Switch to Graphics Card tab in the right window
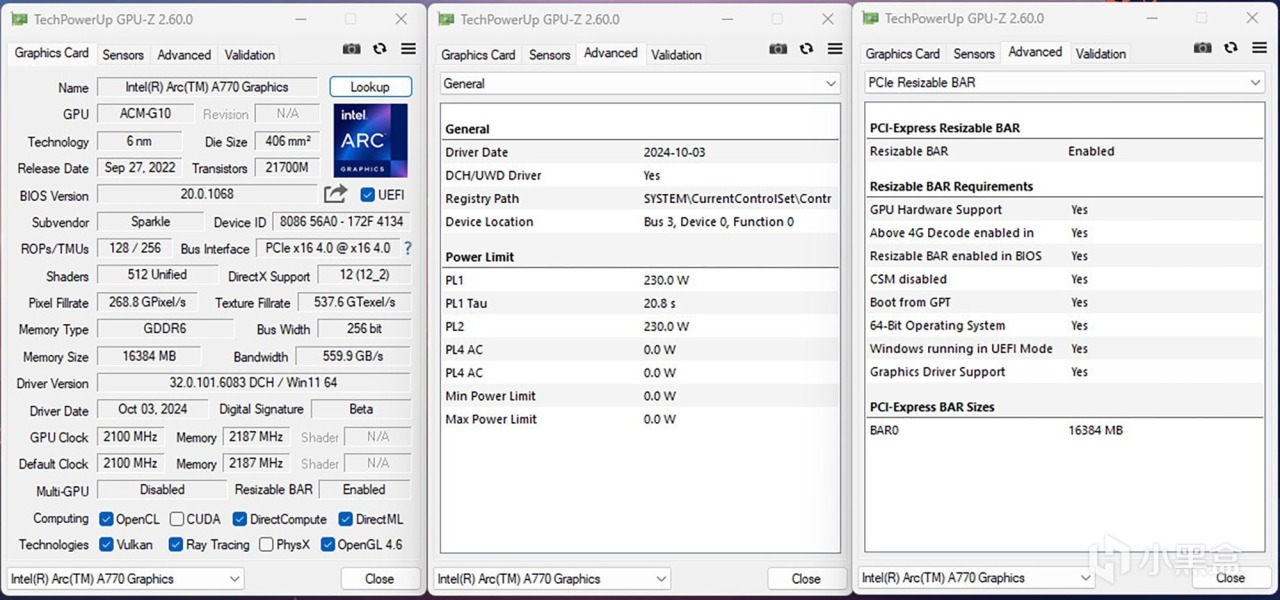The image size is (1280, 600). pyautogui.click(x=903, y=54)
